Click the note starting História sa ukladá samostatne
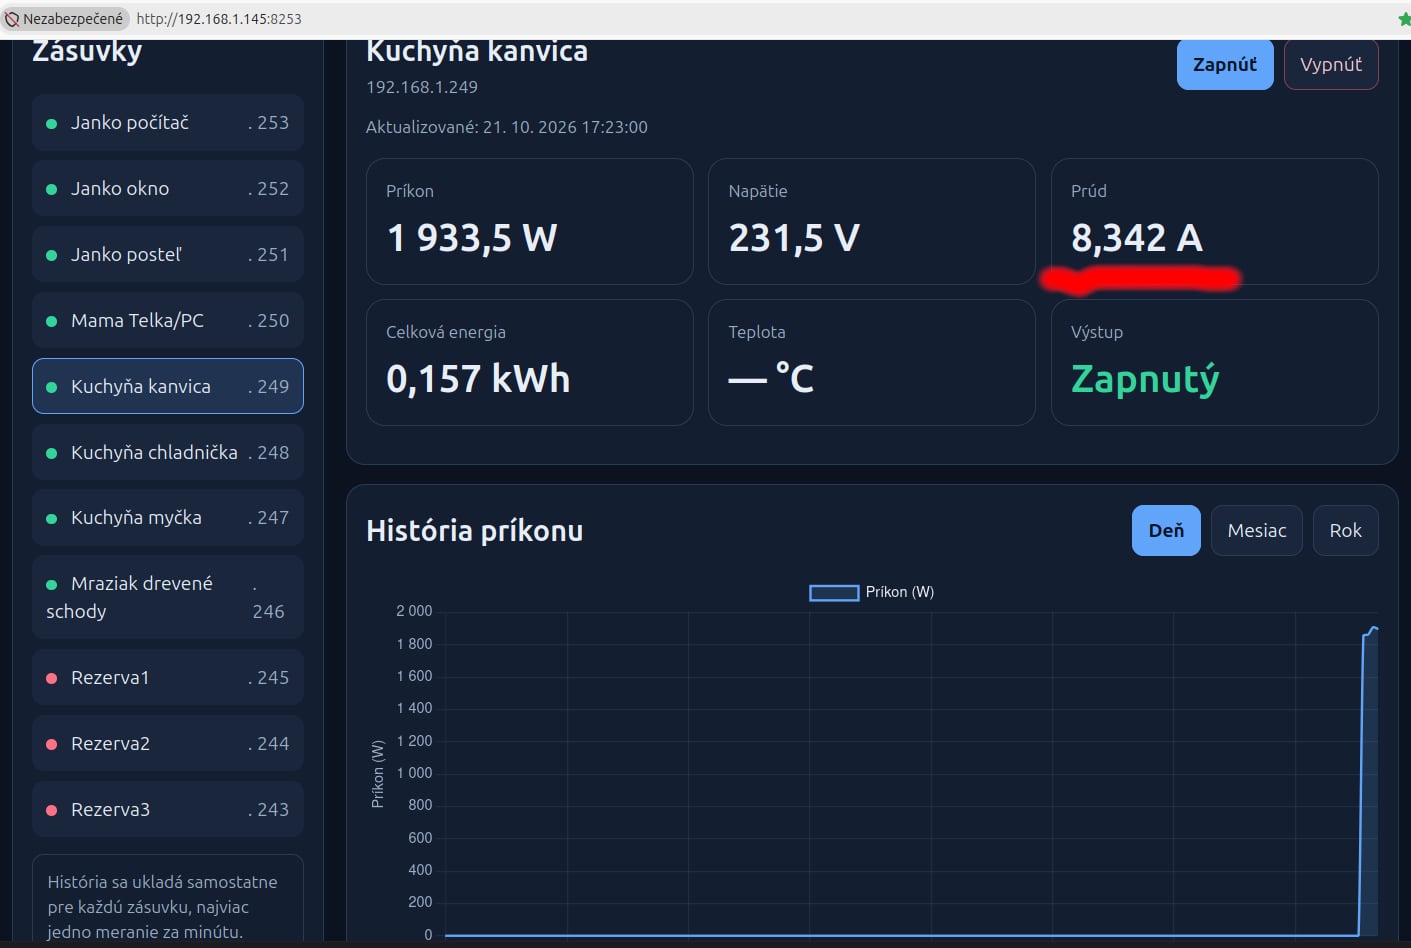The height and width of the screenshot is (948, 1411). [163, 907]
